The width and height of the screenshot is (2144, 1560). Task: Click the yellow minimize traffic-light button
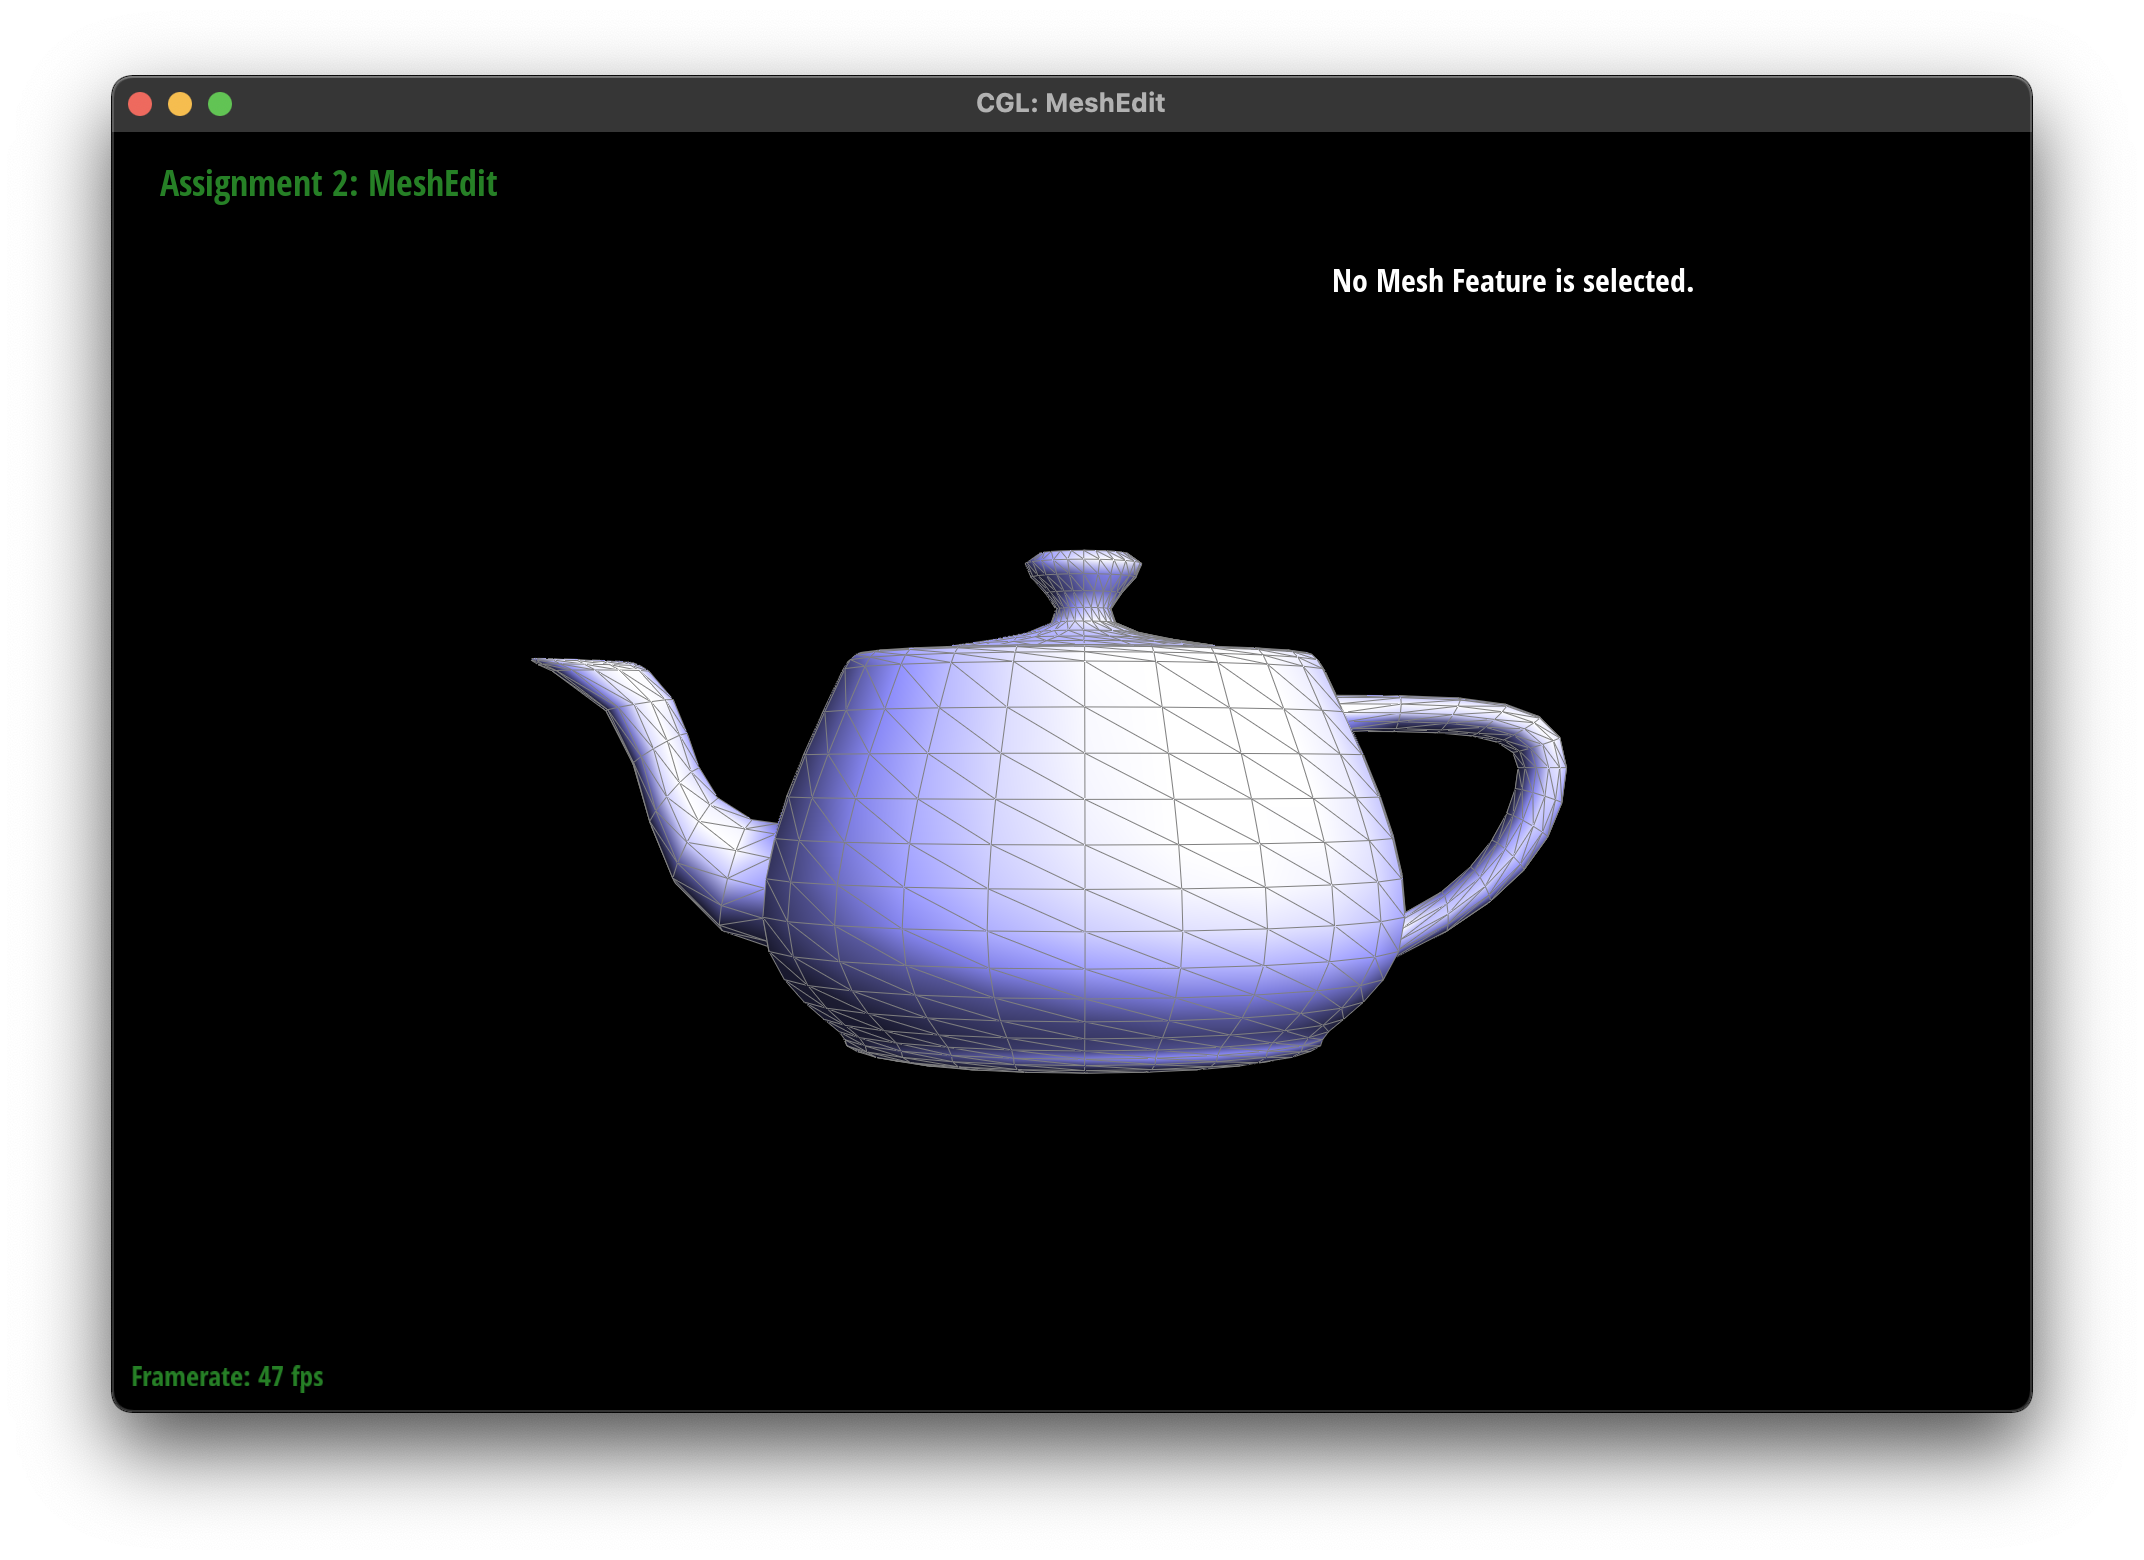click(x=181, y=103)
